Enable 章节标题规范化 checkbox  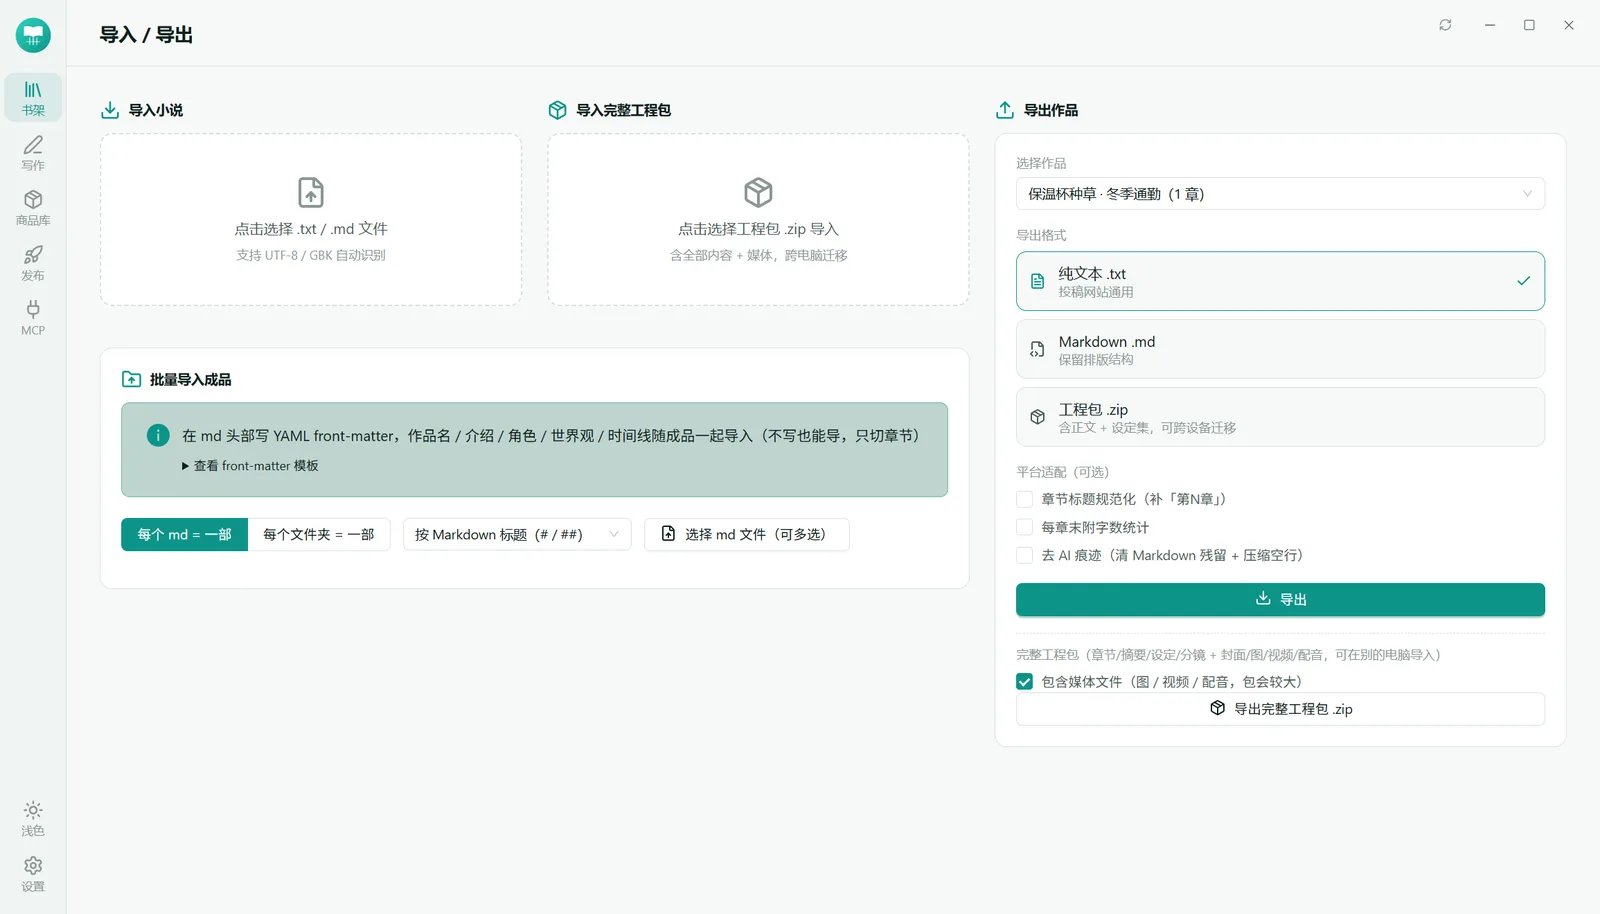coord(1024,499)
